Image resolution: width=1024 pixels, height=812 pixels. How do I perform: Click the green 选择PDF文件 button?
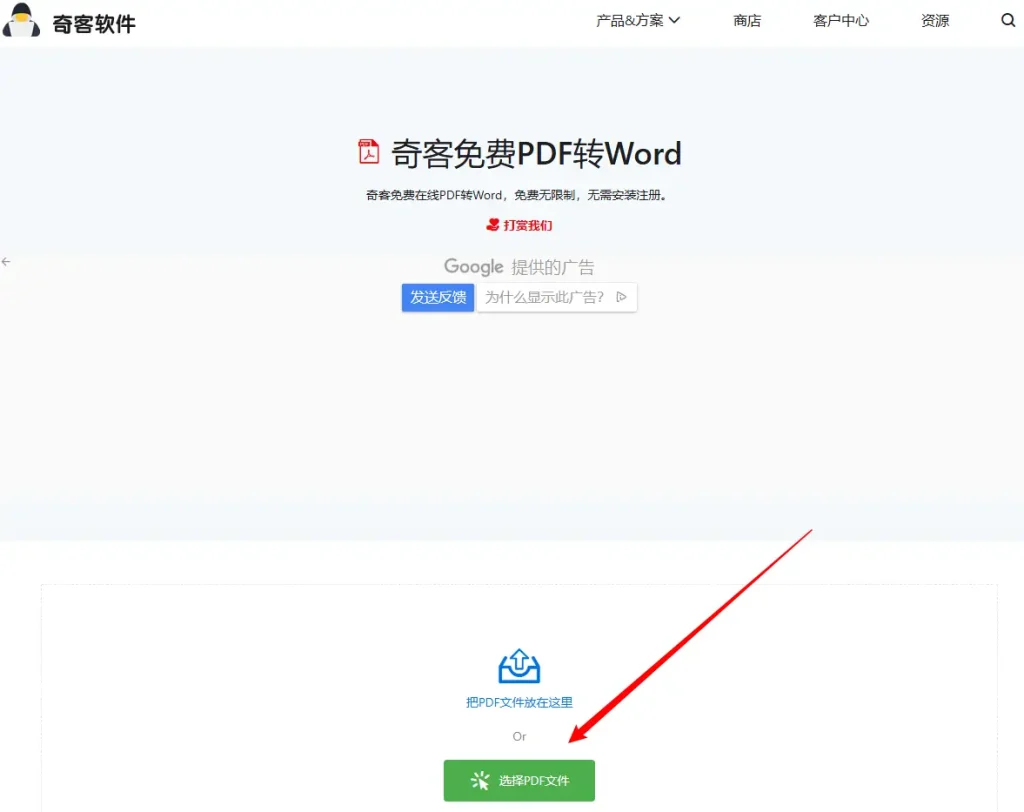coord(519,780)
